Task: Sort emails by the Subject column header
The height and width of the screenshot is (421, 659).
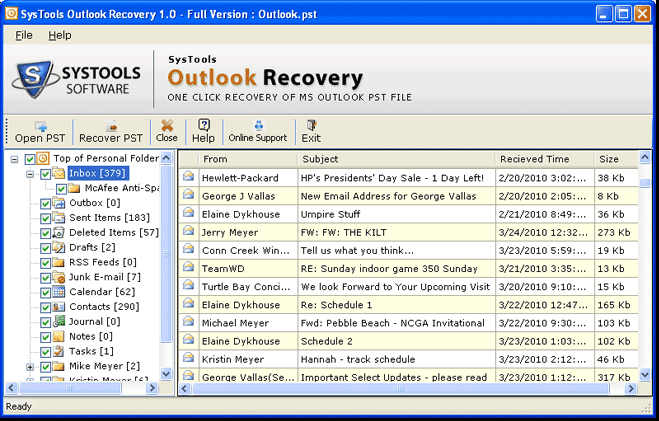Action: pyautogui.click(x=394, y=159)
